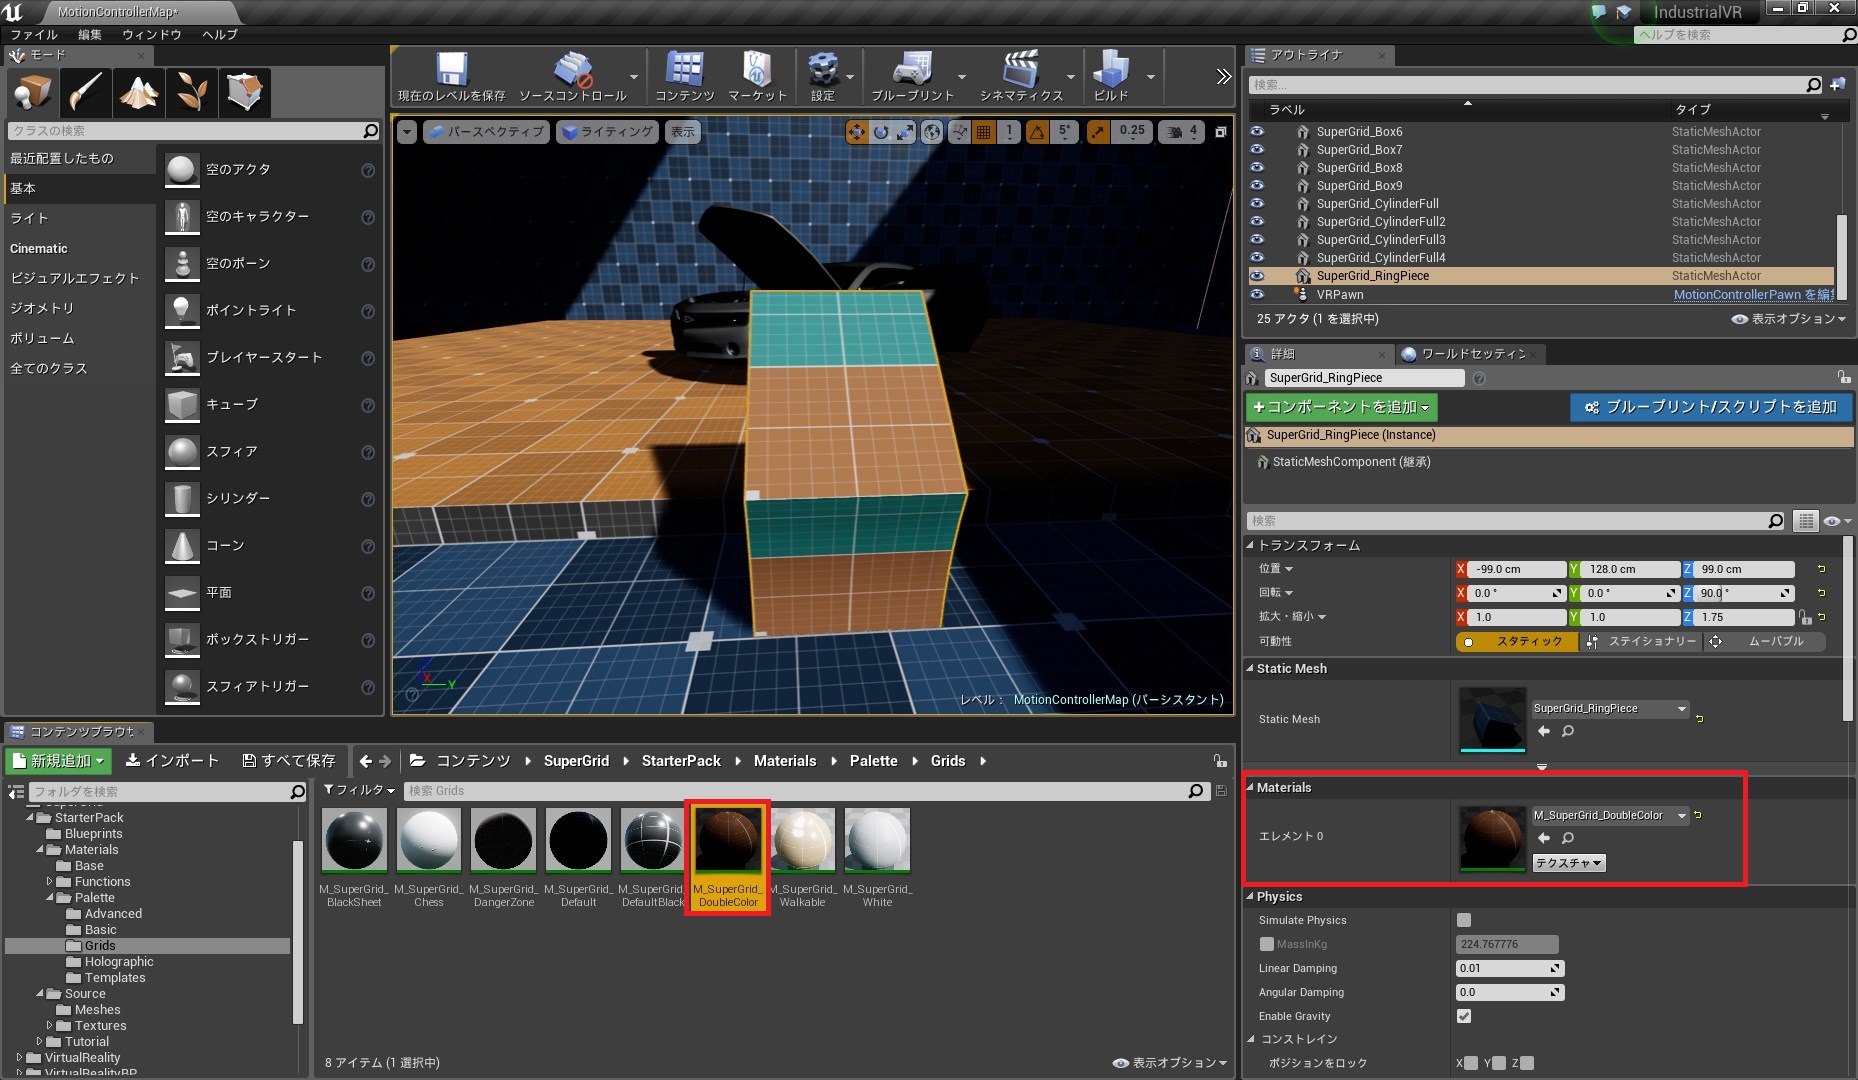This screenshot has height=1080, width=1858.
Task: Toggle visibility eye of SuperGrid_Box6
Action: click(1257, 131)
